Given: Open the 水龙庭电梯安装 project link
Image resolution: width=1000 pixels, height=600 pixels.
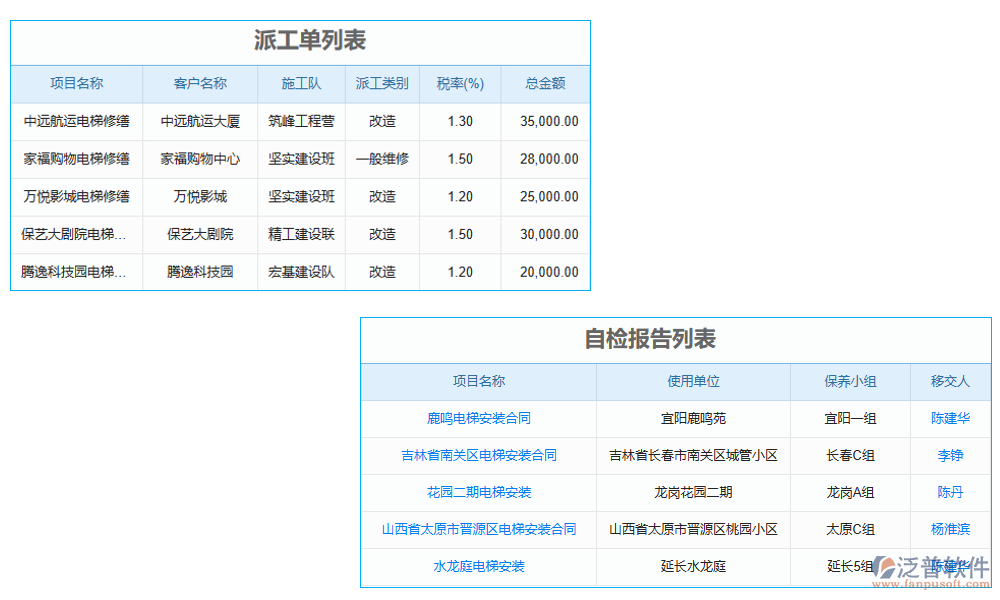Looking at the screenshot, I should coord(478,567).
